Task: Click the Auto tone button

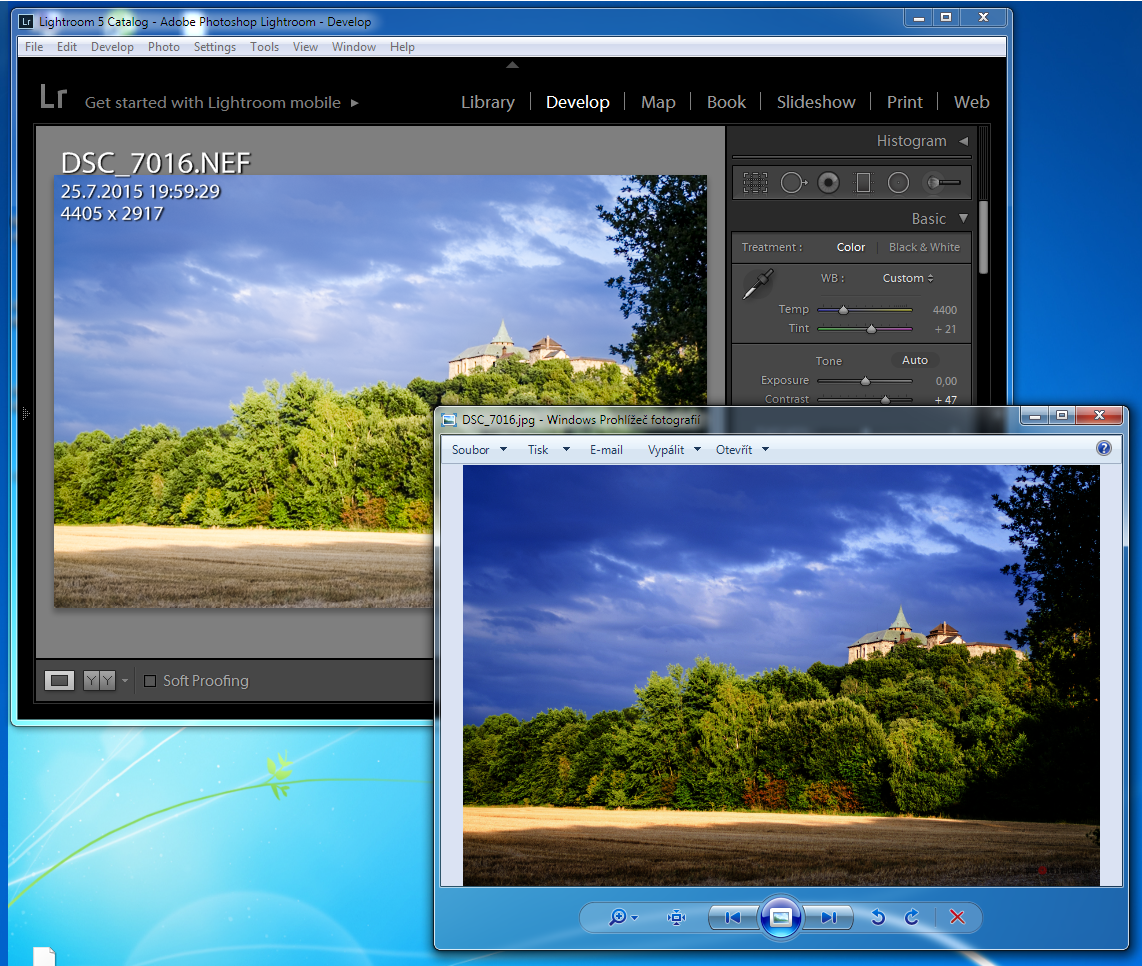Action: point(914,360)
